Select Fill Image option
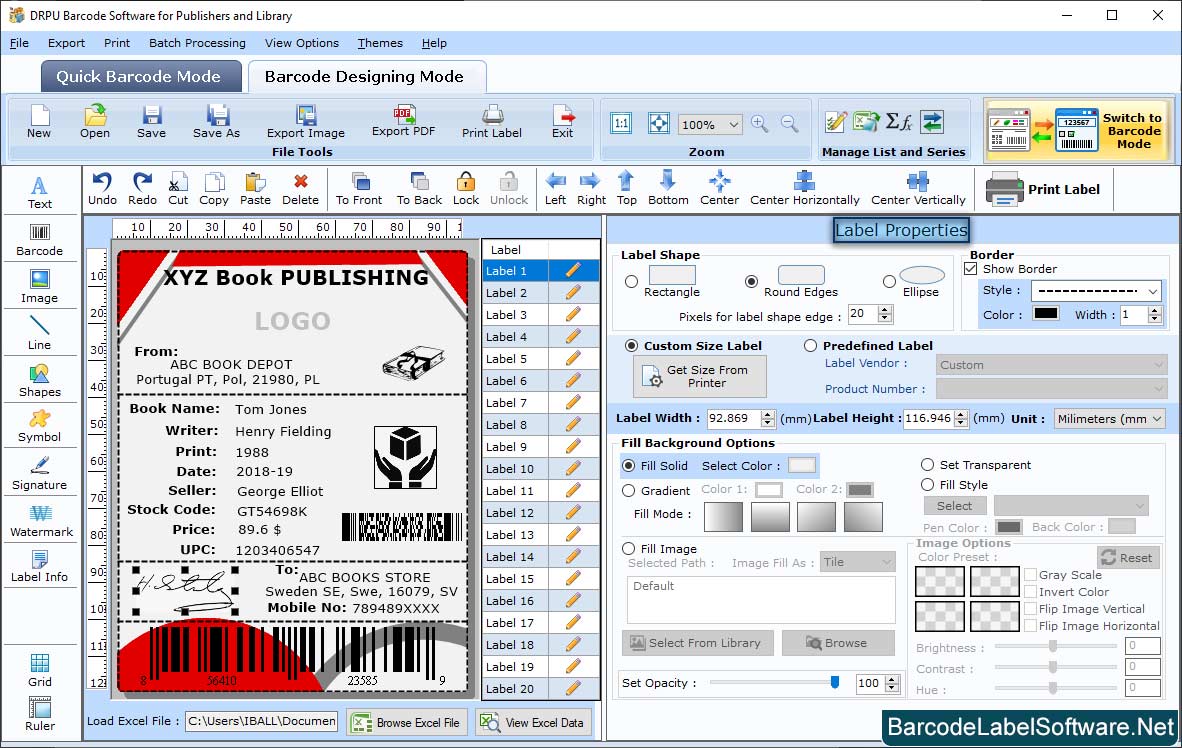The width and height of the screenshot is (1182, 748). pyautogui.click(x=629, y=548)
